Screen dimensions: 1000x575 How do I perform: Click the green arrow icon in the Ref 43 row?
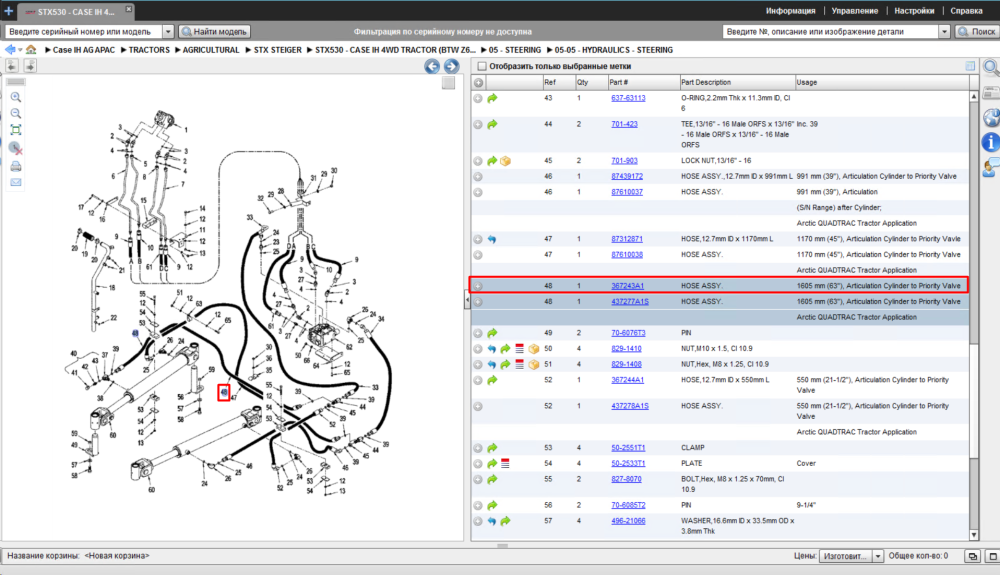click(492, 98)
